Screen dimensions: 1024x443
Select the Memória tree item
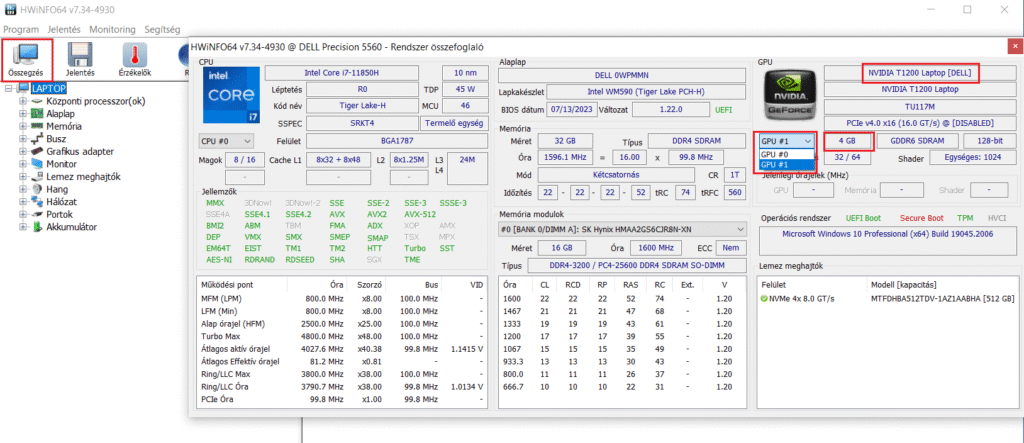[x=63, y=127]
